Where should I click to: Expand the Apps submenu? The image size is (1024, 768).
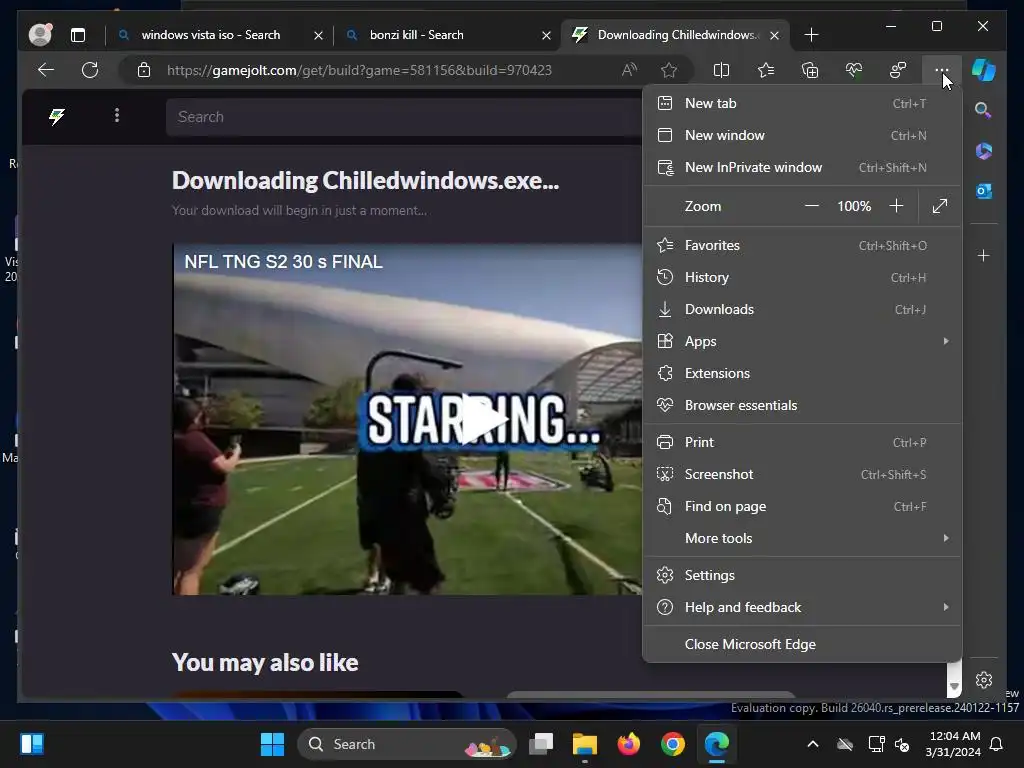coord(802,342)
